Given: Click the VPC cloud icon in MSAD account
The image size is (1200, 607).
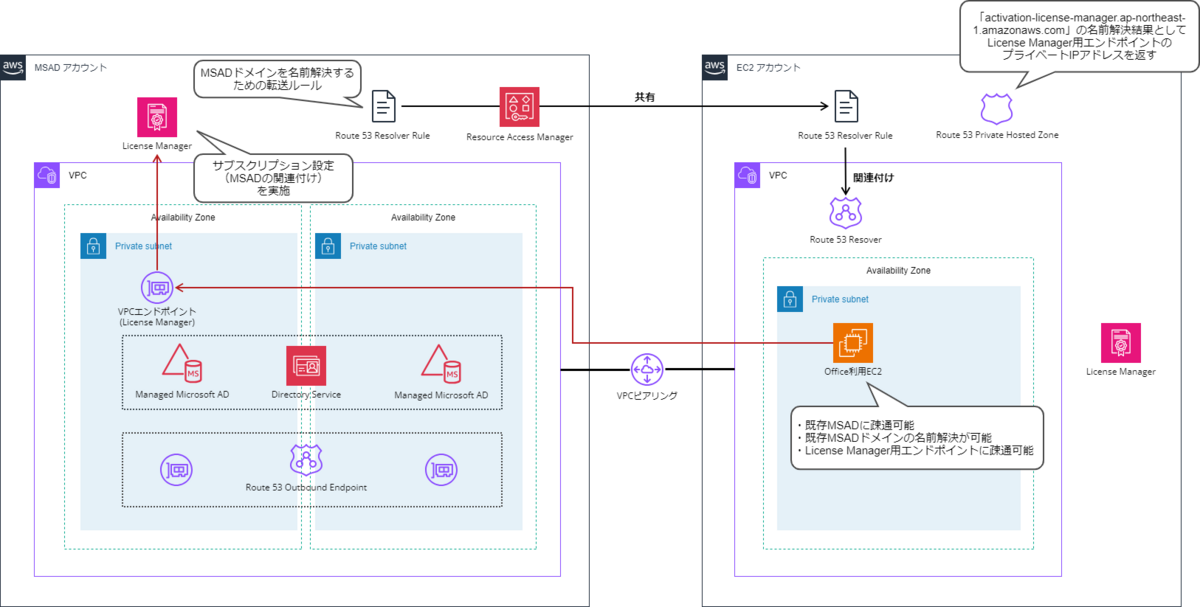Looking at the screenshot, I should pos(47,174).
